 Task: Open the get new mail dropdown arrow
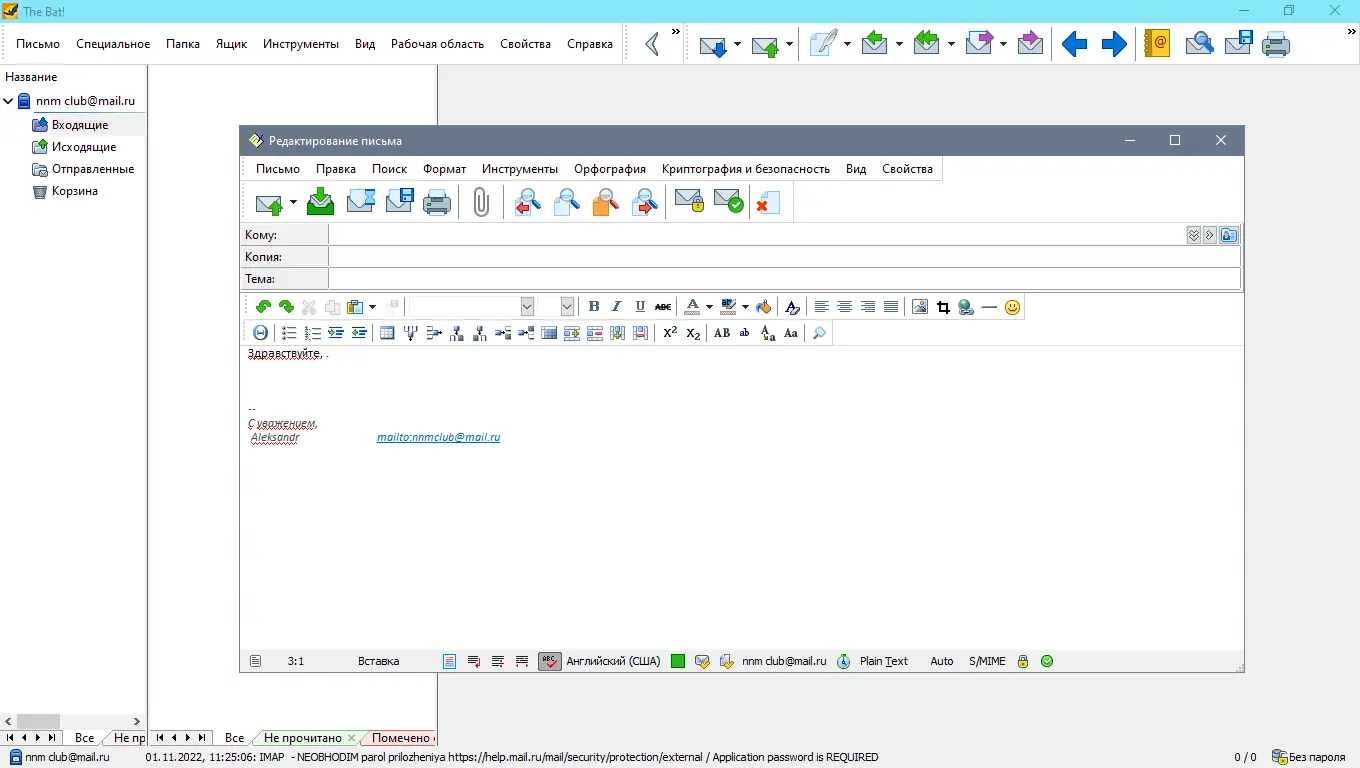(737, 44)
